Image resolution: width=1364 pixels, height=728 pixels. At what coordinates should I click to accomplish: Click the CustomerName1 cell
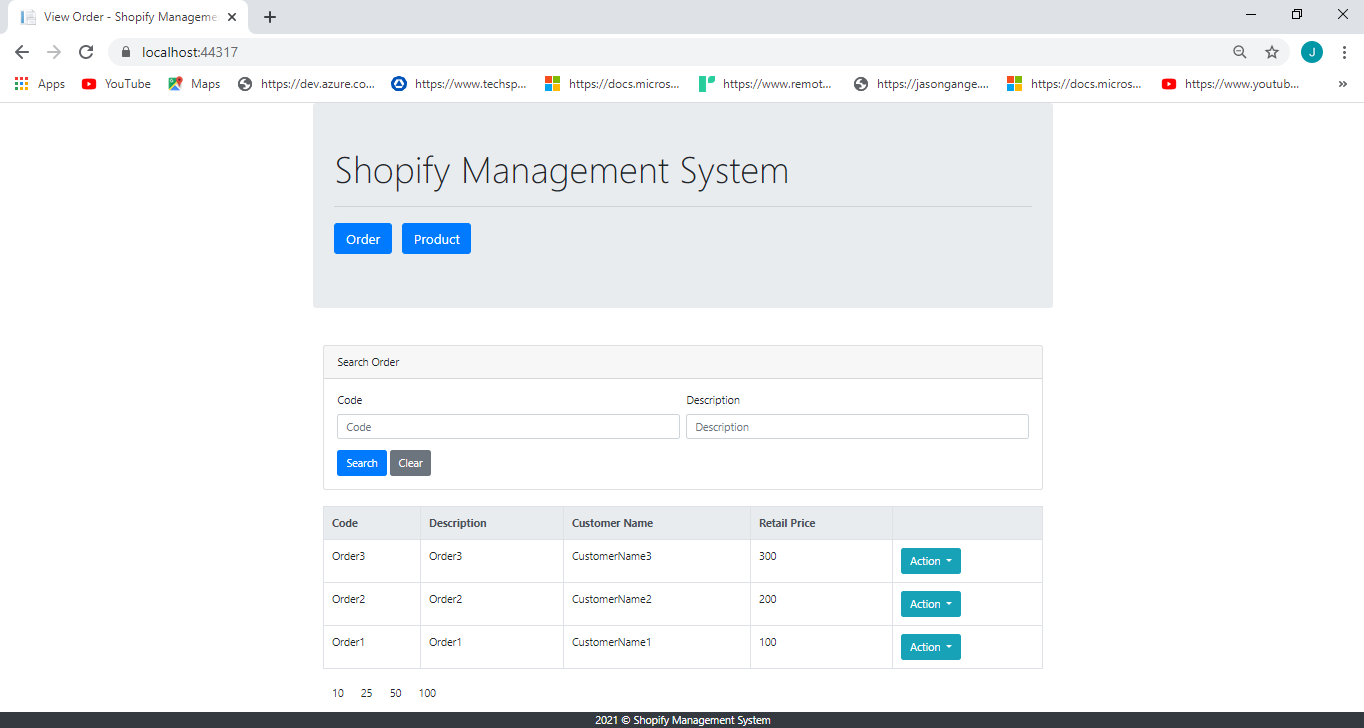(x=657, y=647)
